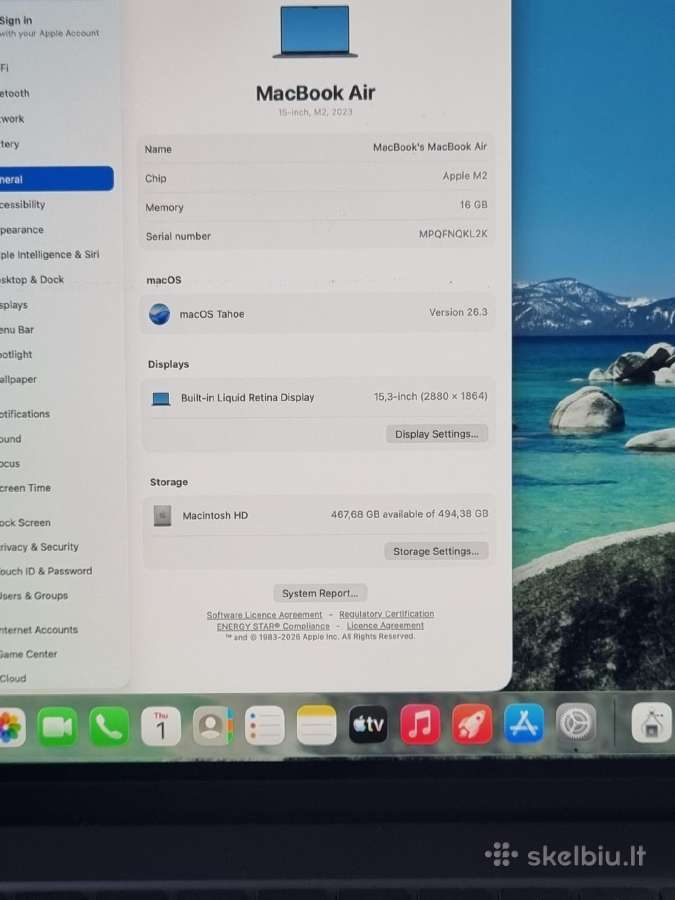
Task: Click the 467,68 GB available text
Action: 409,514
